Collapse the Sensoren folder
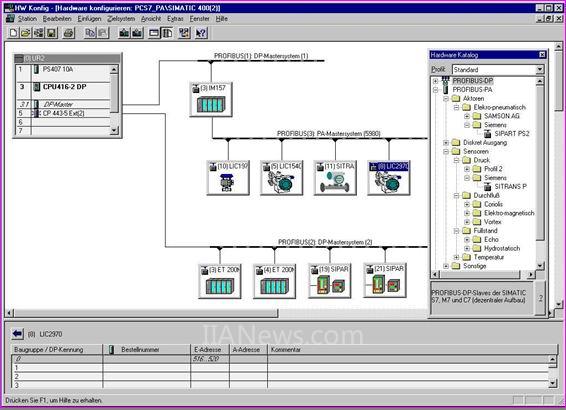566x410 pixels. [x=446, y=151]
